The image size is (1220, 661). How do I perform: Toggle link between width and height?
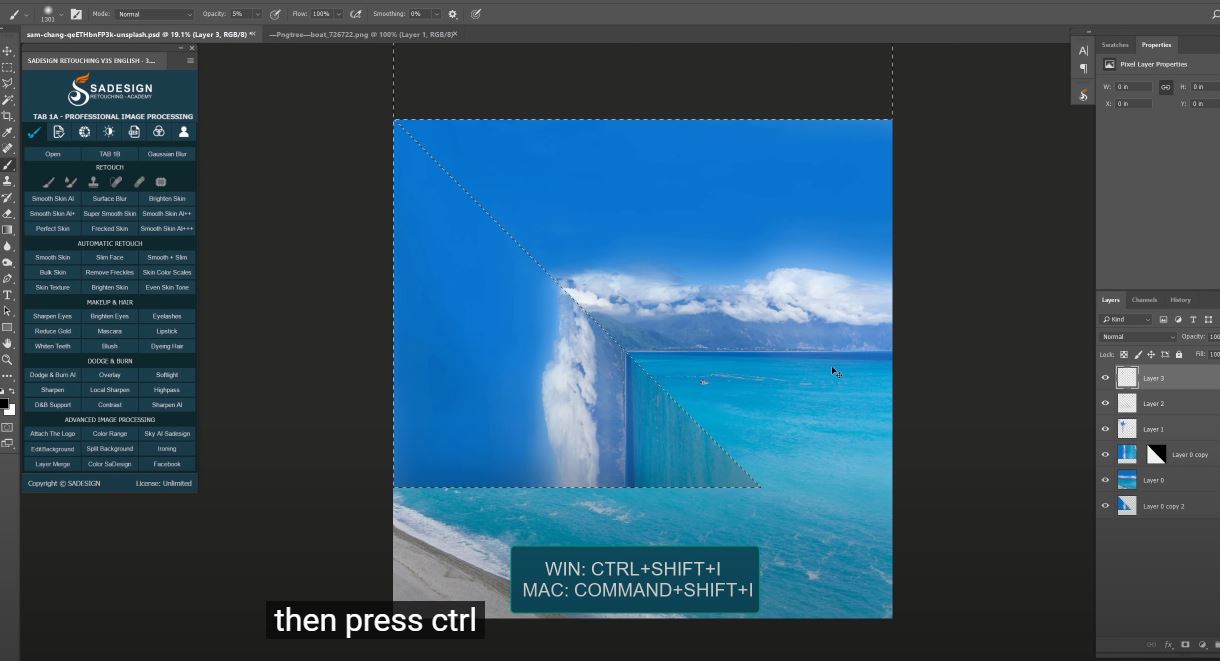(x=1165, y=87)
